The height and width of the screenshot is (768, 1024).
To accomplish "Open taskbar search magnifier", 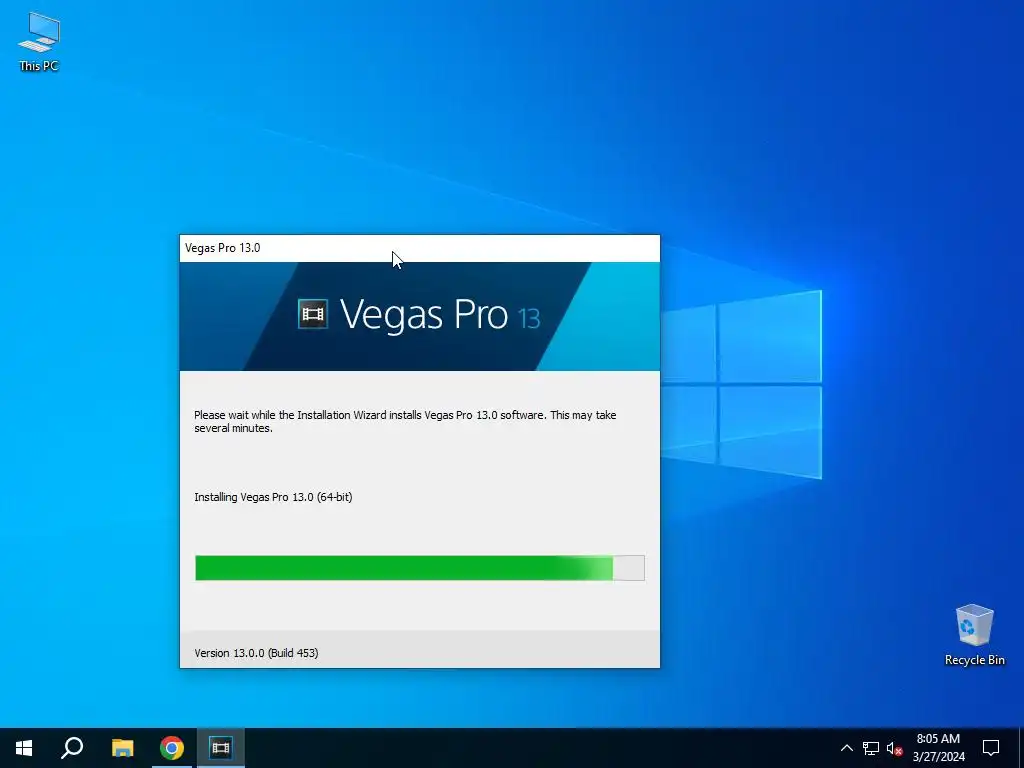I will click(72, 748).
